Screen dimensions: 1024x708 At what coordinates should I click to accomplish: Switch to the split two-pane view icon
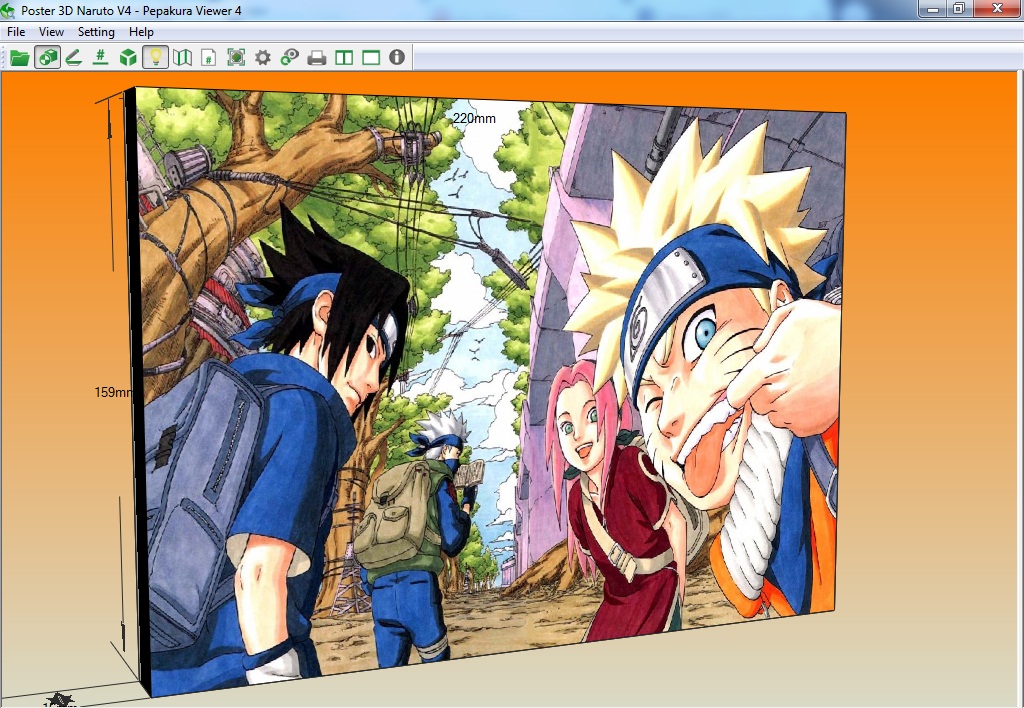pyautogui.click(x=344, y=57)
